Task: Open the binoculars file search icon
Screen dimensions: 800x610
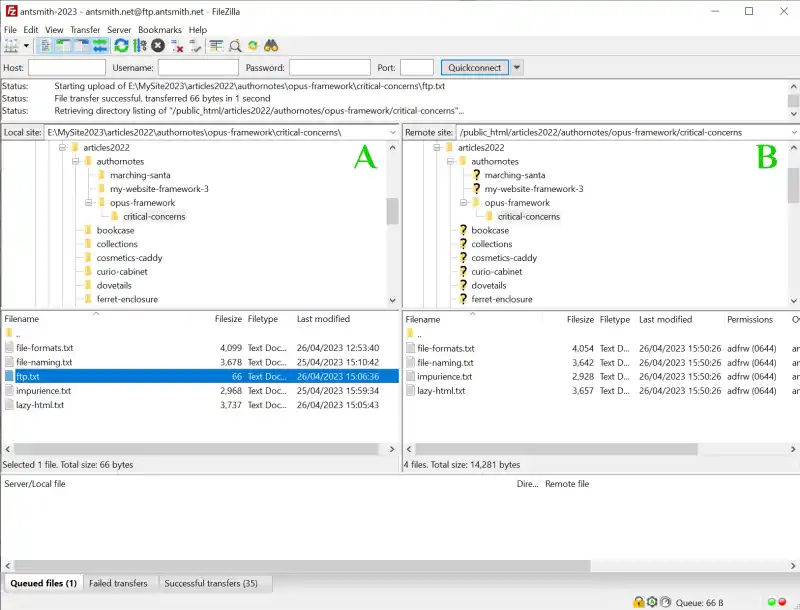Action: (271, 46)
